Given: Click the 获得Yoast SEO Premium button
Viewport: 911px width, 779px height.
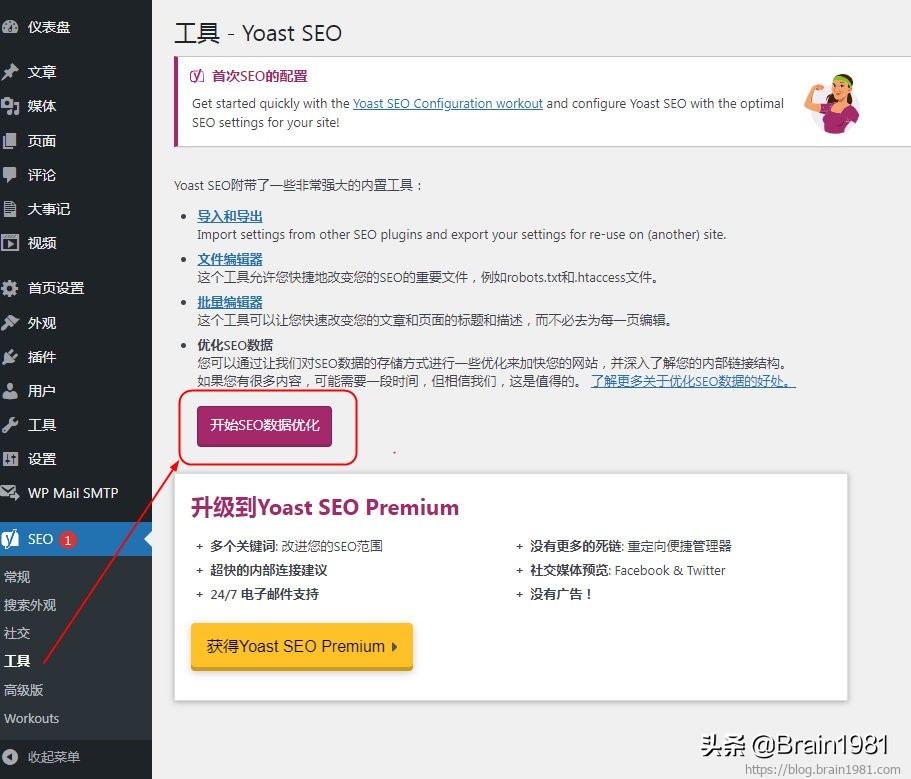Looking at the screenshot, I should click(x=301, y=646).
